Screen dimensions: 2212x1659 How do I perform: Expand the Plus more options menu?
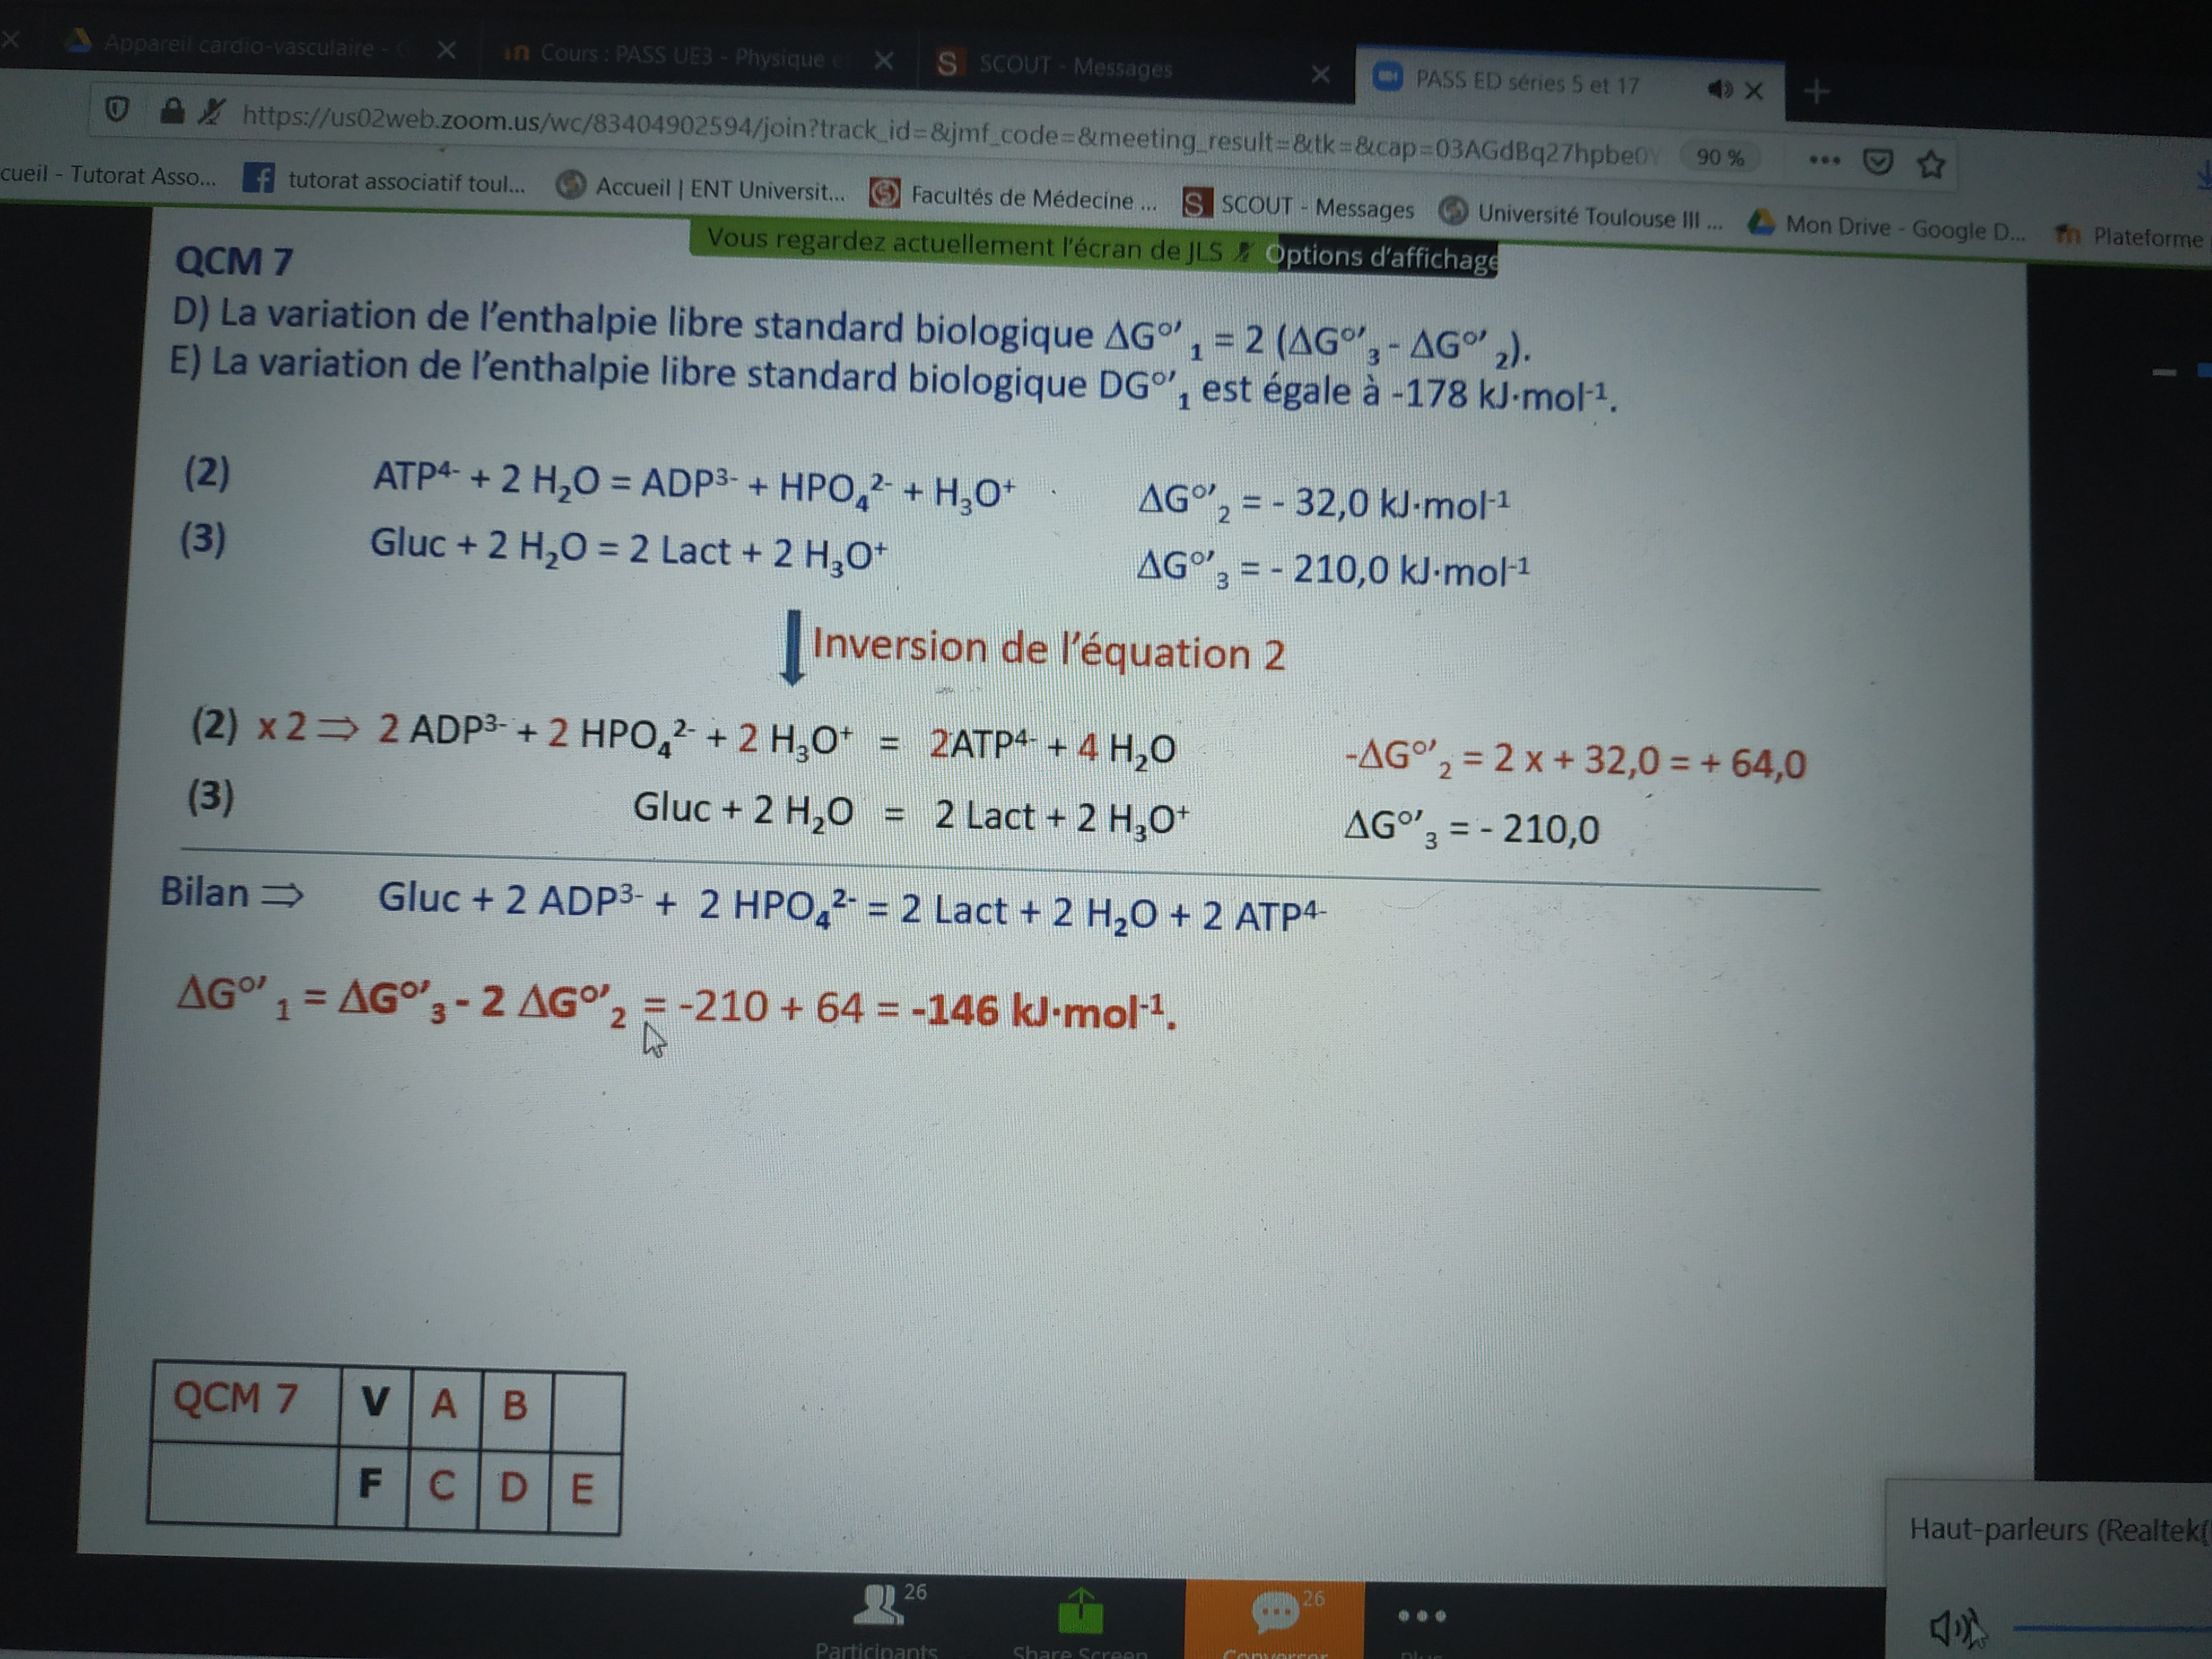click(1421, 1616)
